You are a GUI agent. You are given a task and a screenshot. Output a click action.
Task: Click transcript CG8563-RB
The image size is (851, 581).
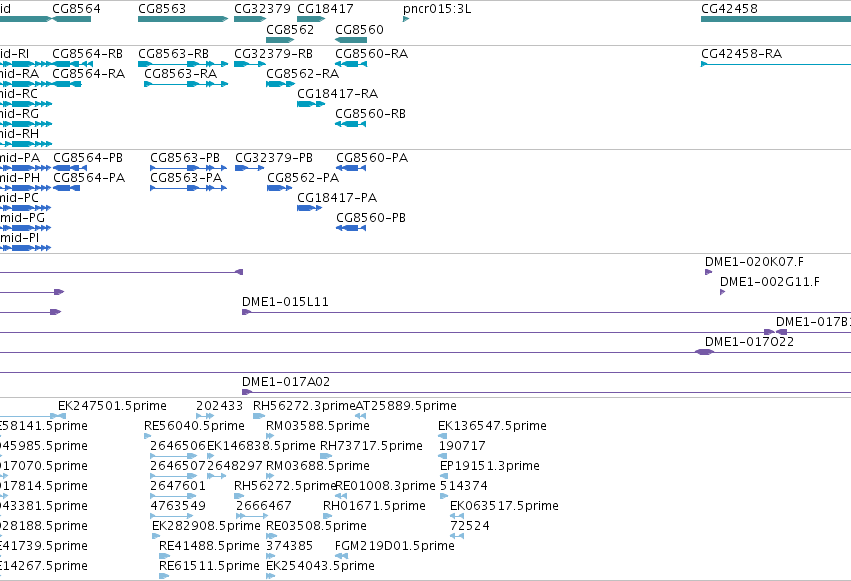click(183, 64)
